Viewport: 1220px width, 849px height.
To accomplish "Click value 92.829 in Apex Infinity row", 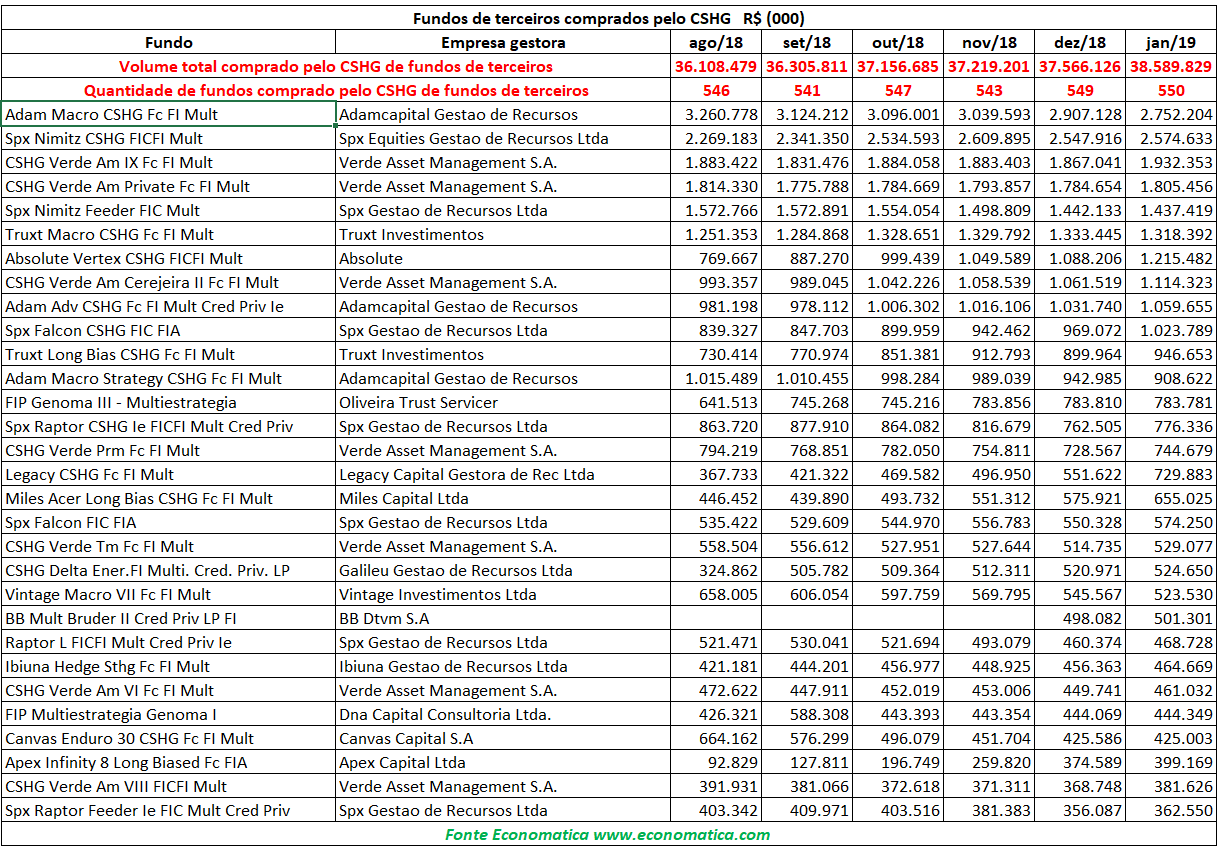I will click(x=716, y=763).
